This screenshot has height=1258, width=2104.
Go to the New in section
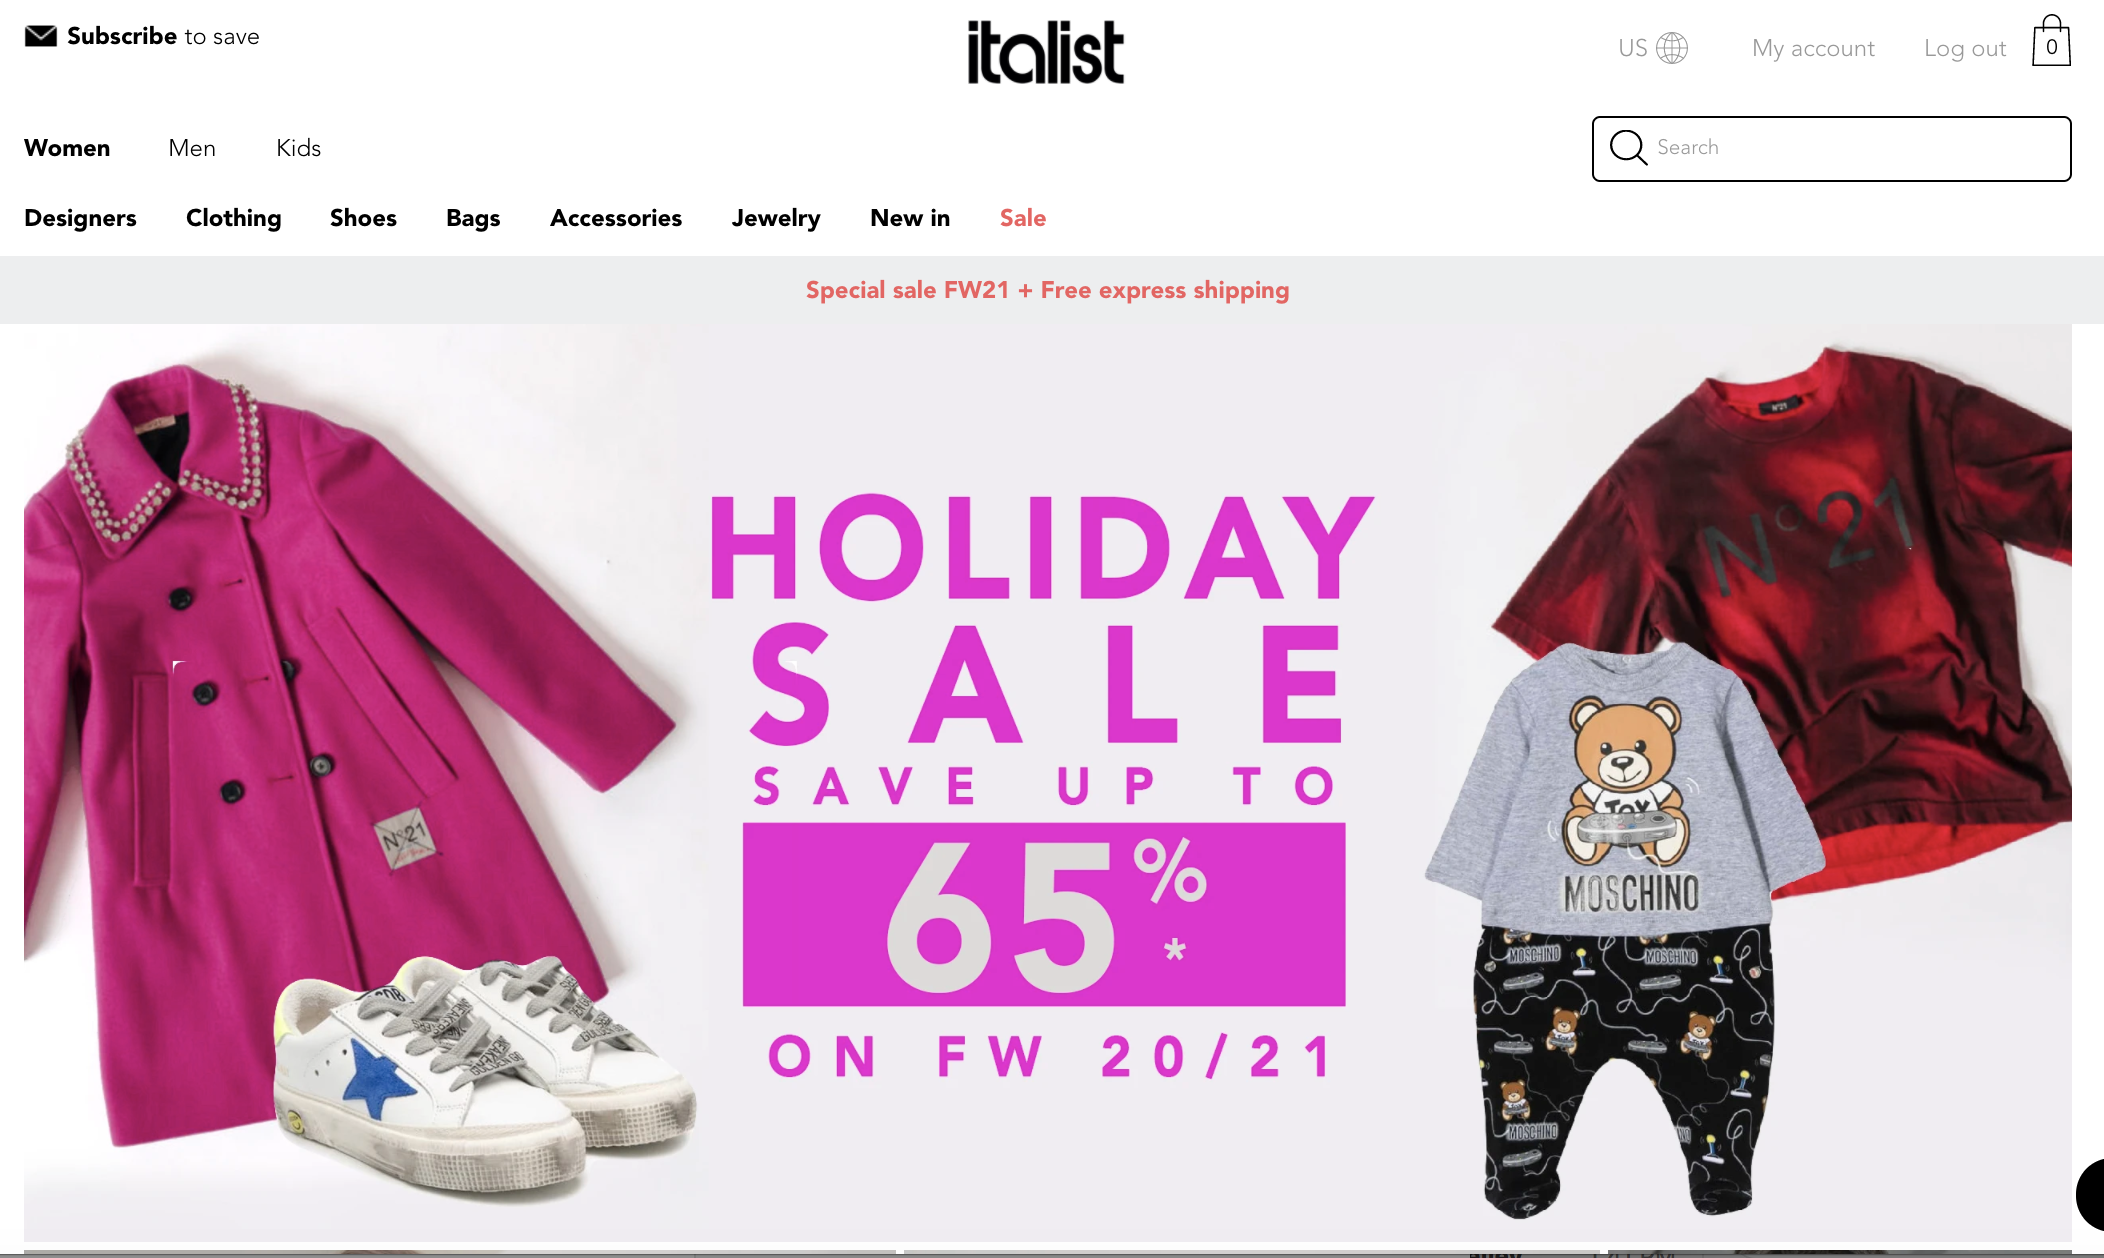coord(910,218)
